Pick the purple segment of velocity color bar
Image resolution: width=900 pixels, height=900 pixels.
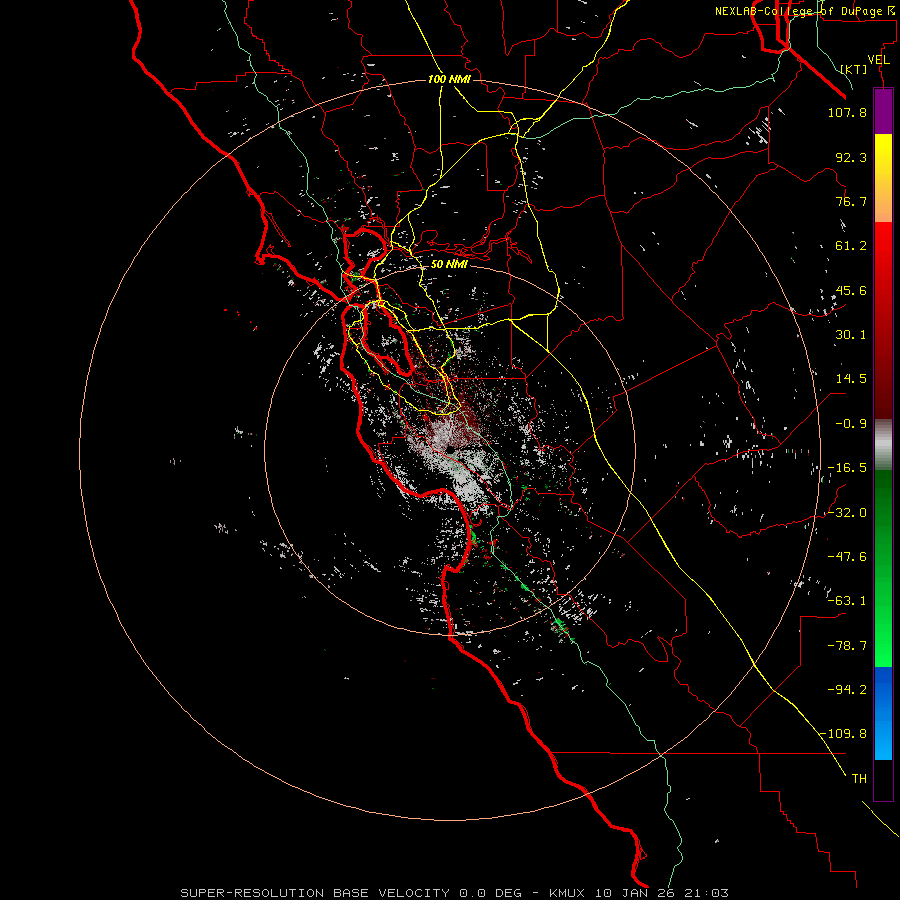coord(883,112)
